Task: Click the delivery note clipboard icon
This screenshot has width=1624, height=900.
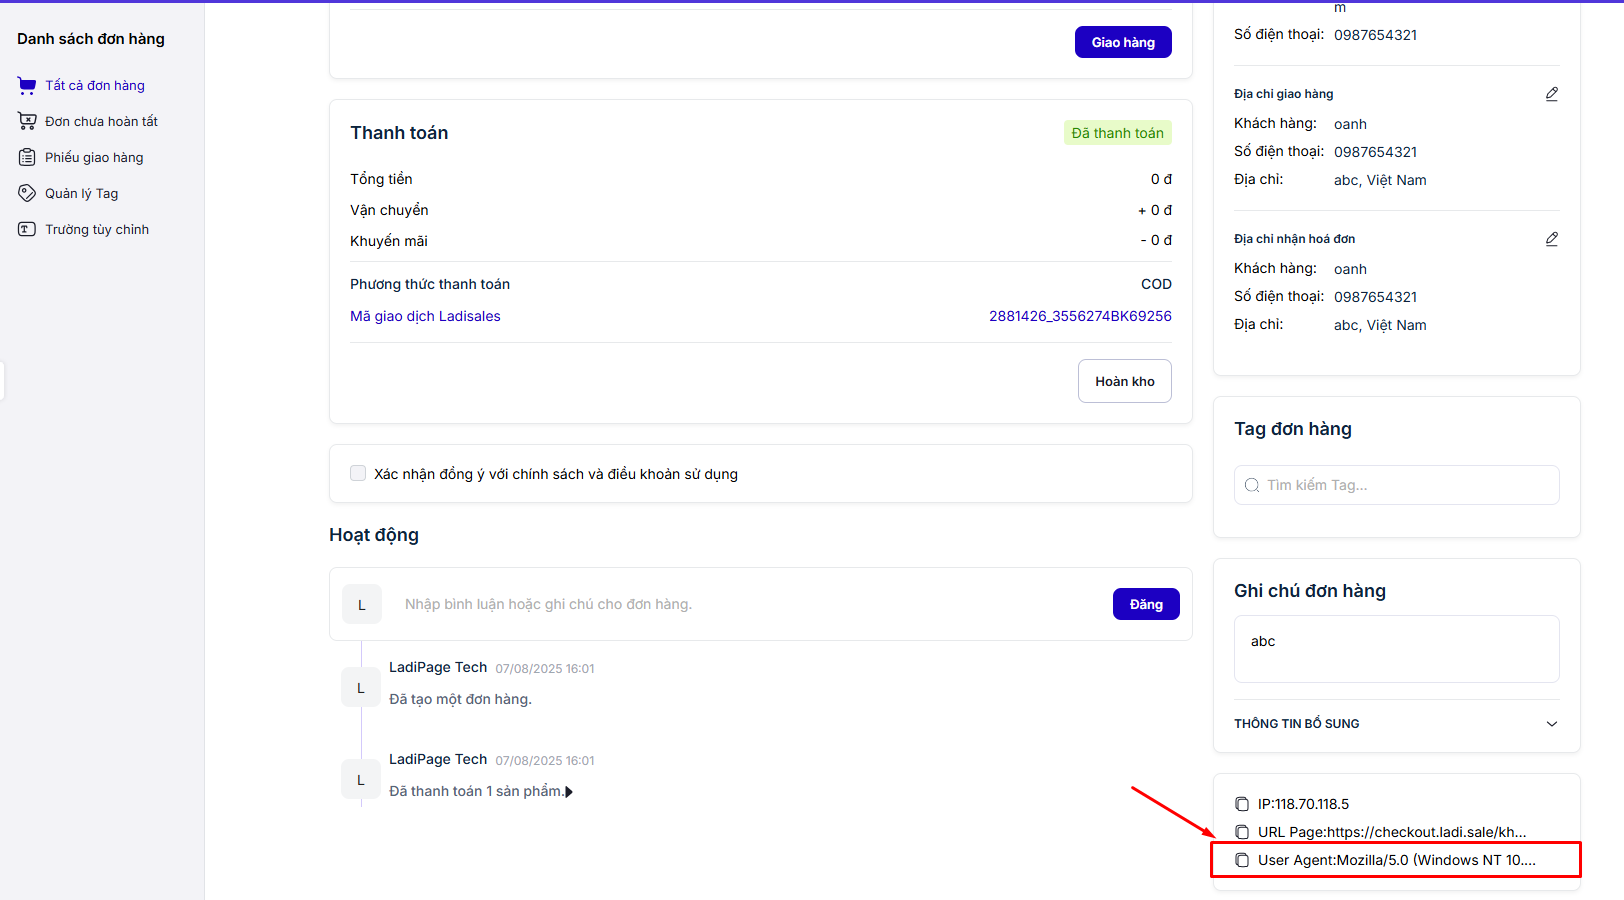Action: click(27, 158)
